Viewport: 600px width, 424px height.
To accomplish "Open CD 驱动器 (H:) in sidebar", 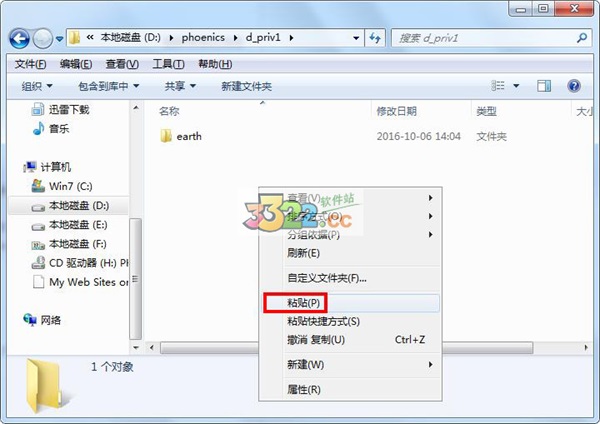I will click(x=80, y=263).
